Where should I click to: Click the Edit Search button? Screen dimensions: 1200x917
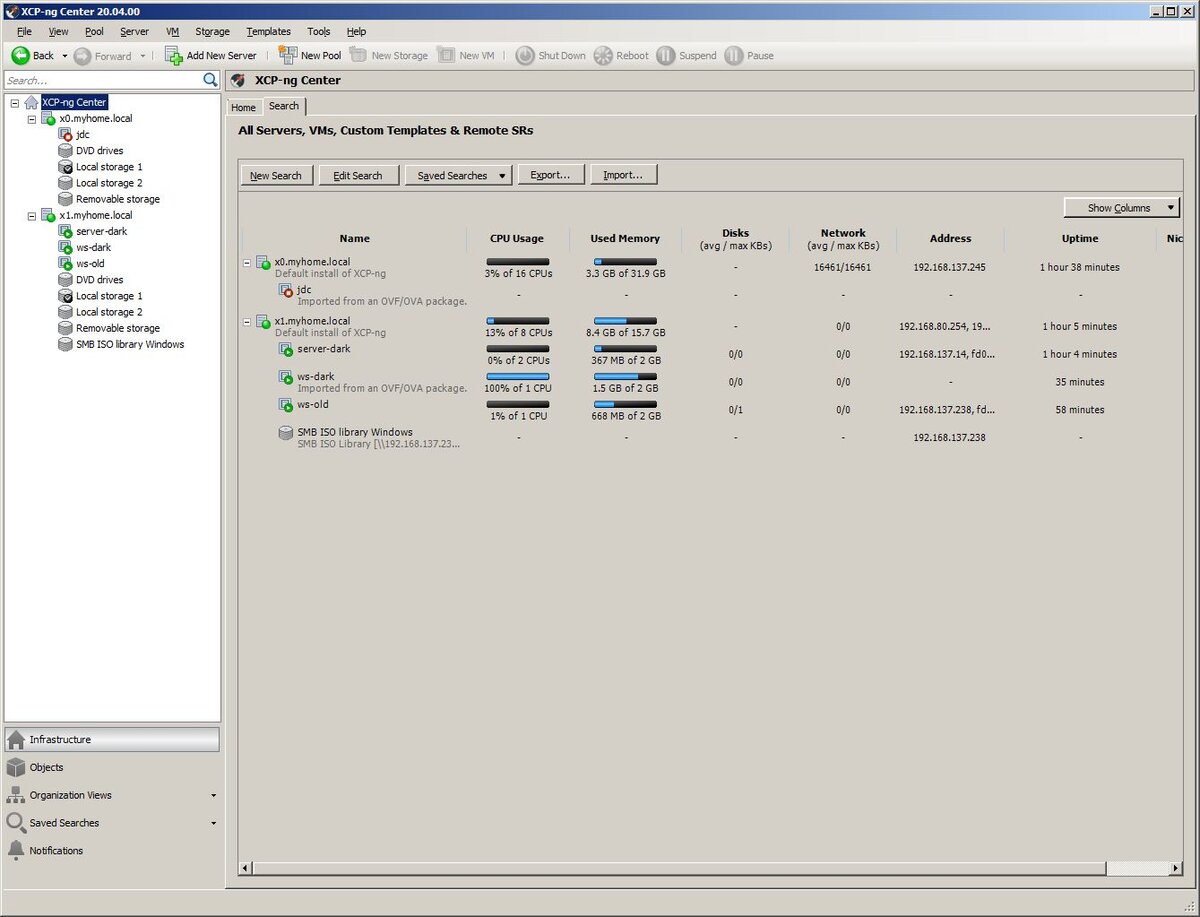pos(358,175)
